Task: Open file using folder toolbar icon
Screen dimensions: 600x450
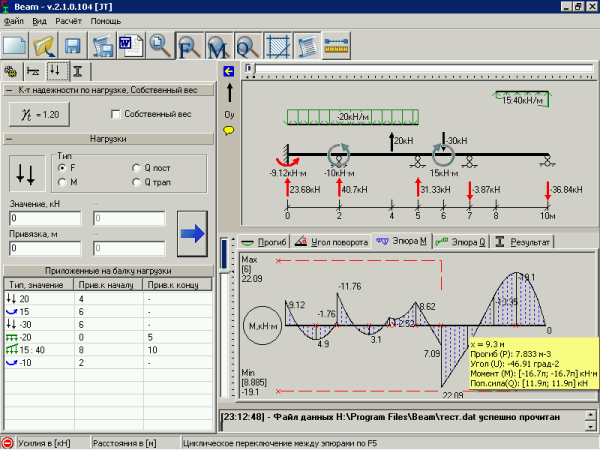Action: [44, 46]
